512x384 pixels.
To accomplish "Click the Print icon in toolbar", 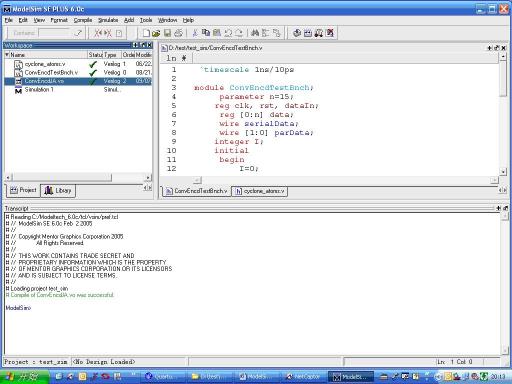I will click(178, 33).
